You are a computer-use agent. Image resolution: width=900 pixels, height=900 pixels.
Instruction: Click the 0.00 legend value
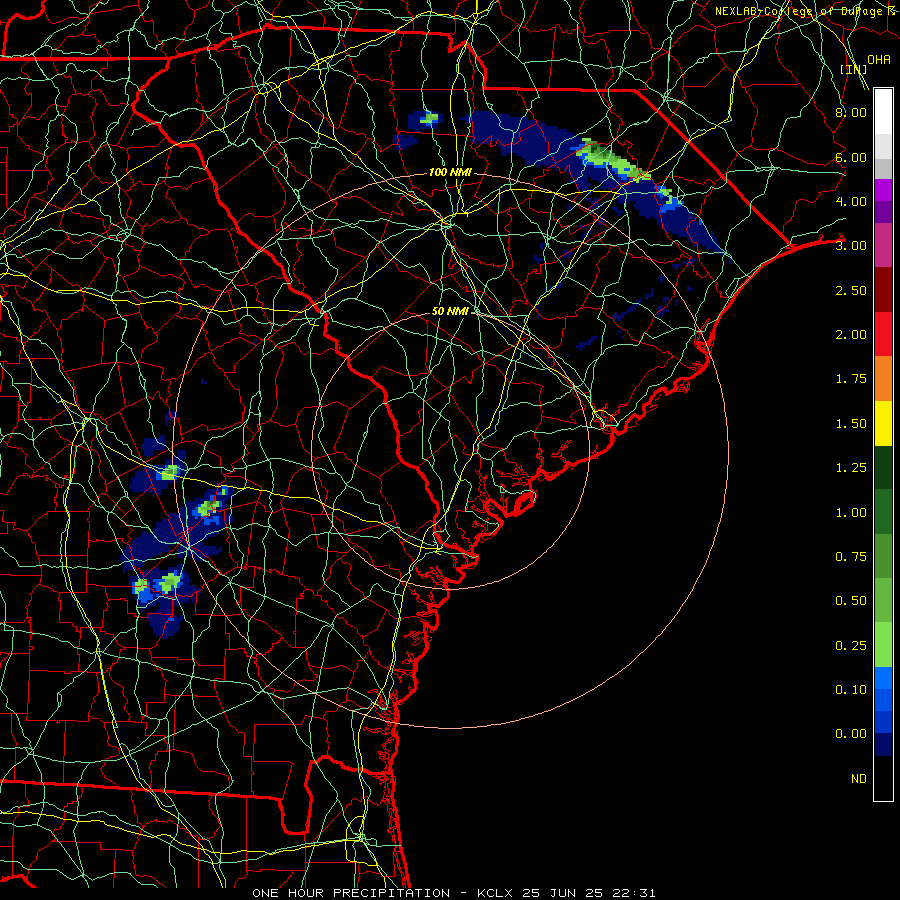pyautogui.click(x=851, y=734)
